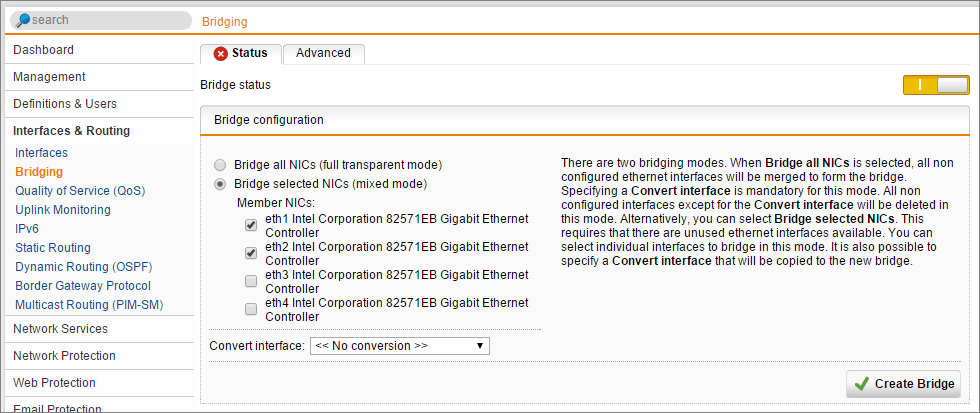This screenshot has width=980, height=413.
Task: Uncheck the eth1 member NIC checkbox
Action: [251, 226]
